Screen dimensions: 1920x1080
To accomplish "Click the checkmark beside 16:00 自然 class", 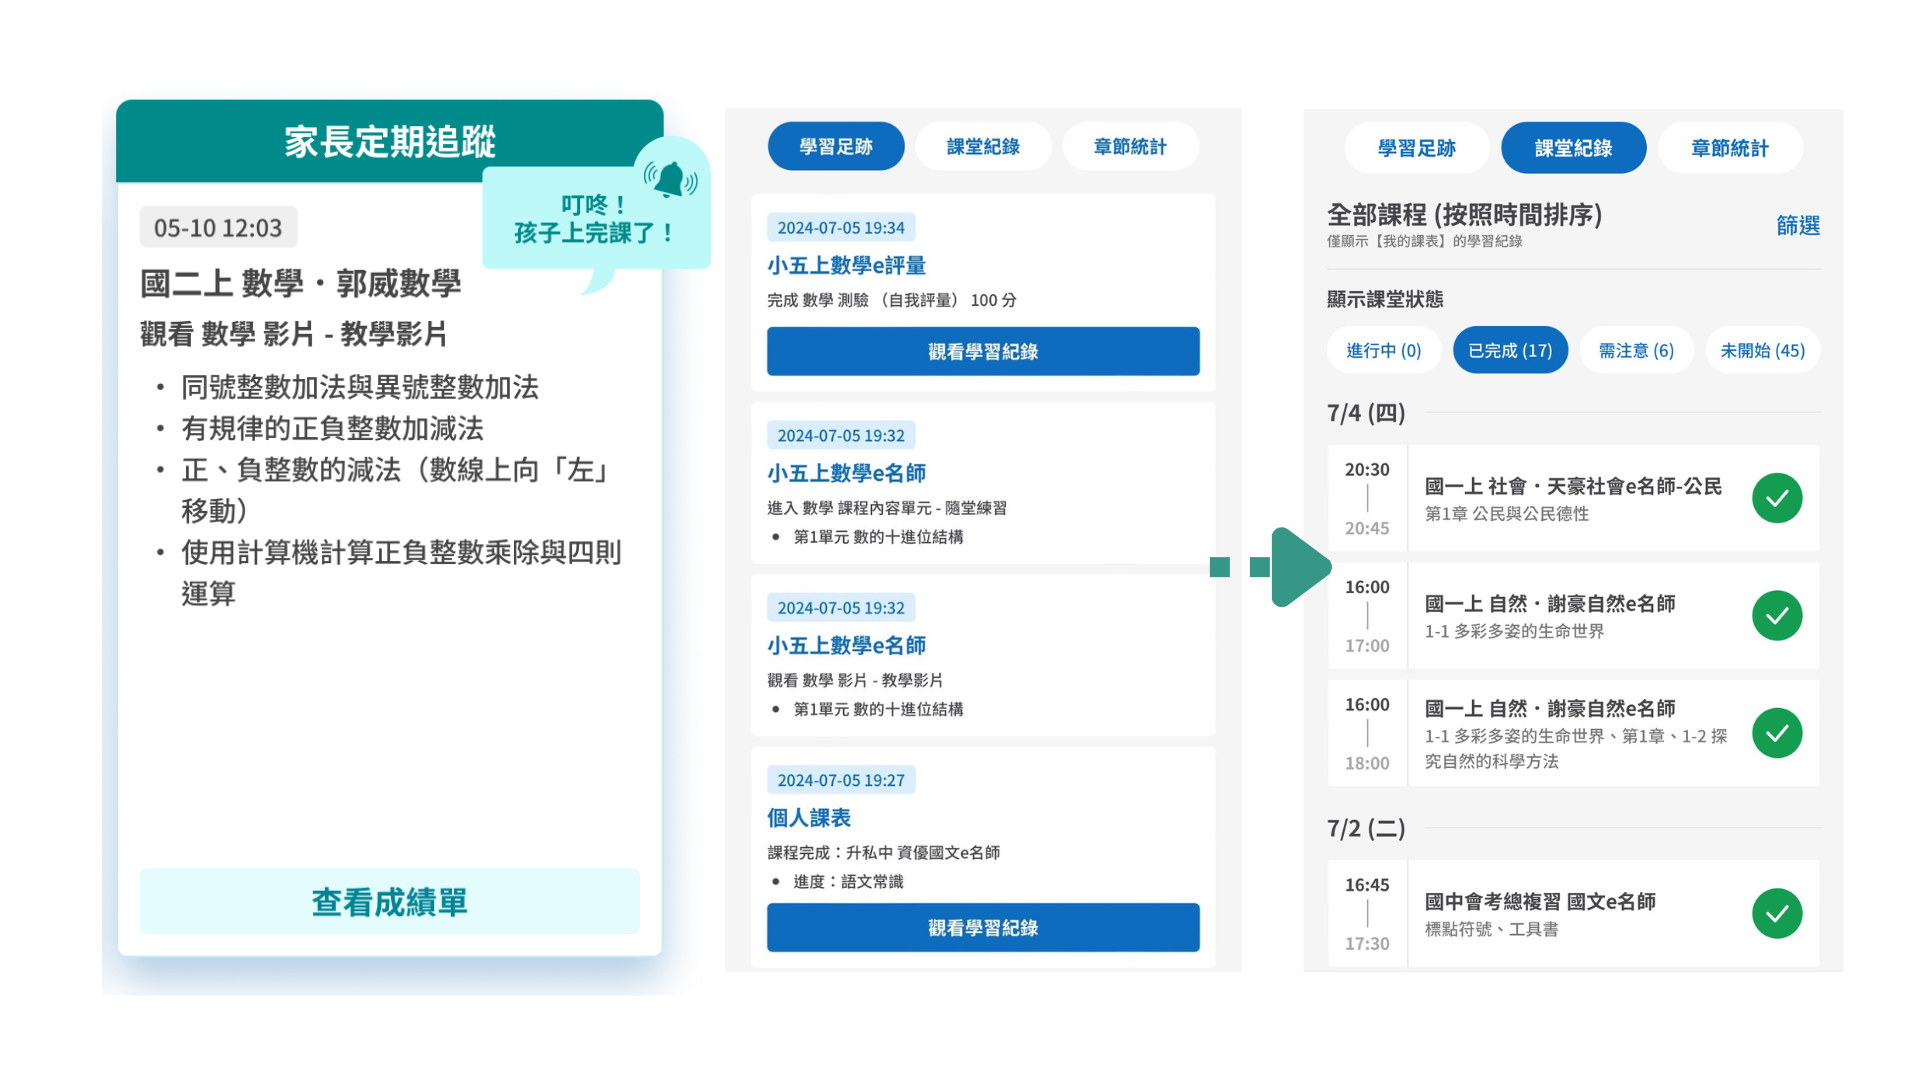I will tap(1777, 616).
